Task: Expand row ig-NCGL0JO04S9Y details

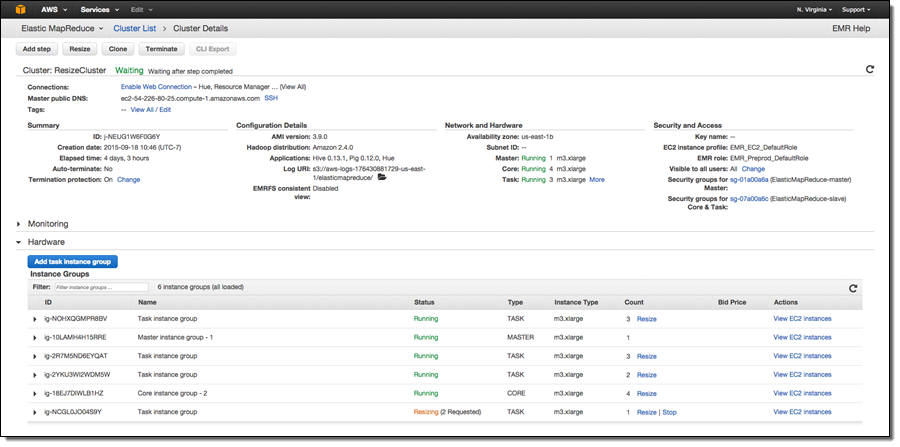Action: [35, 412]
